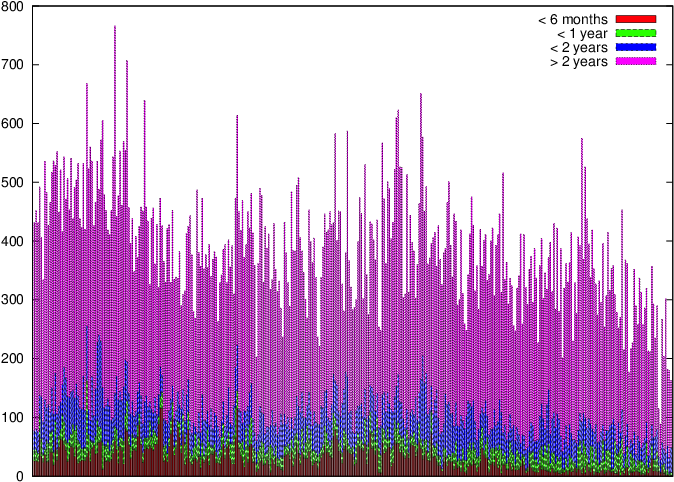Click the red legend color swatch
The height and width of the screenshot is (482, 674).
(x=635, y=19)
